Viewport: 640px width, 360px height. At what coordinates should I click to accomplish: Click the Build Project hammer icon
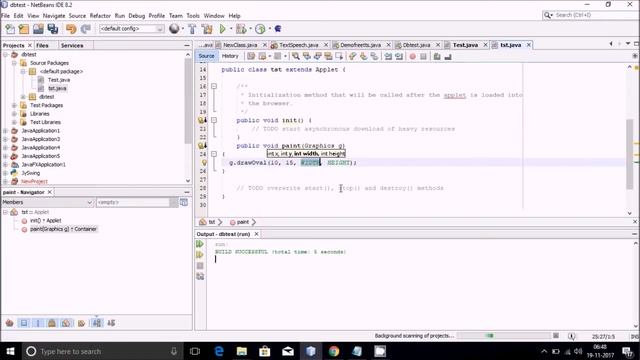(x=192, y=29)
